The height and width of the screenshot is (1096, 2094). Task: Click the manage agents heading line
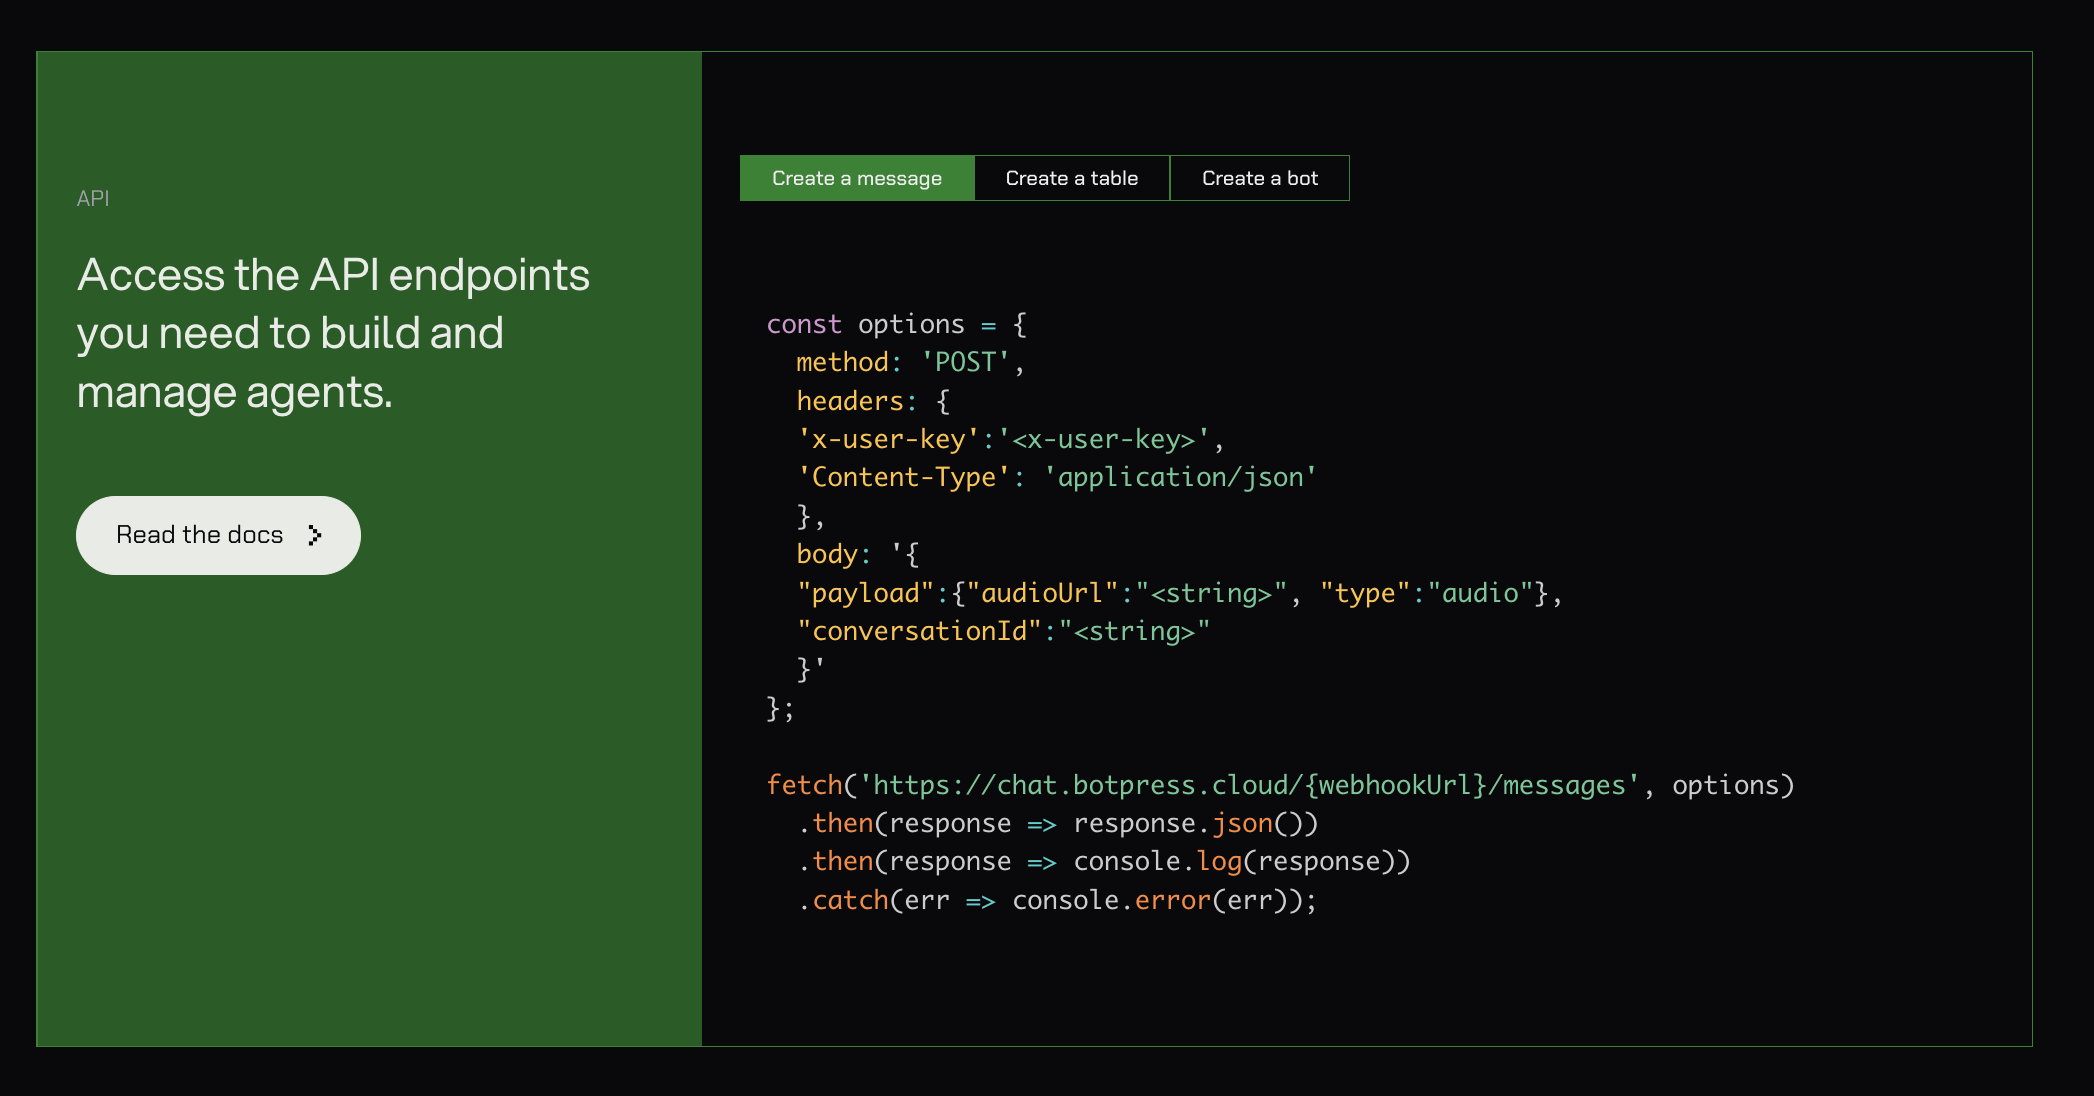click(x=235, y=392)
